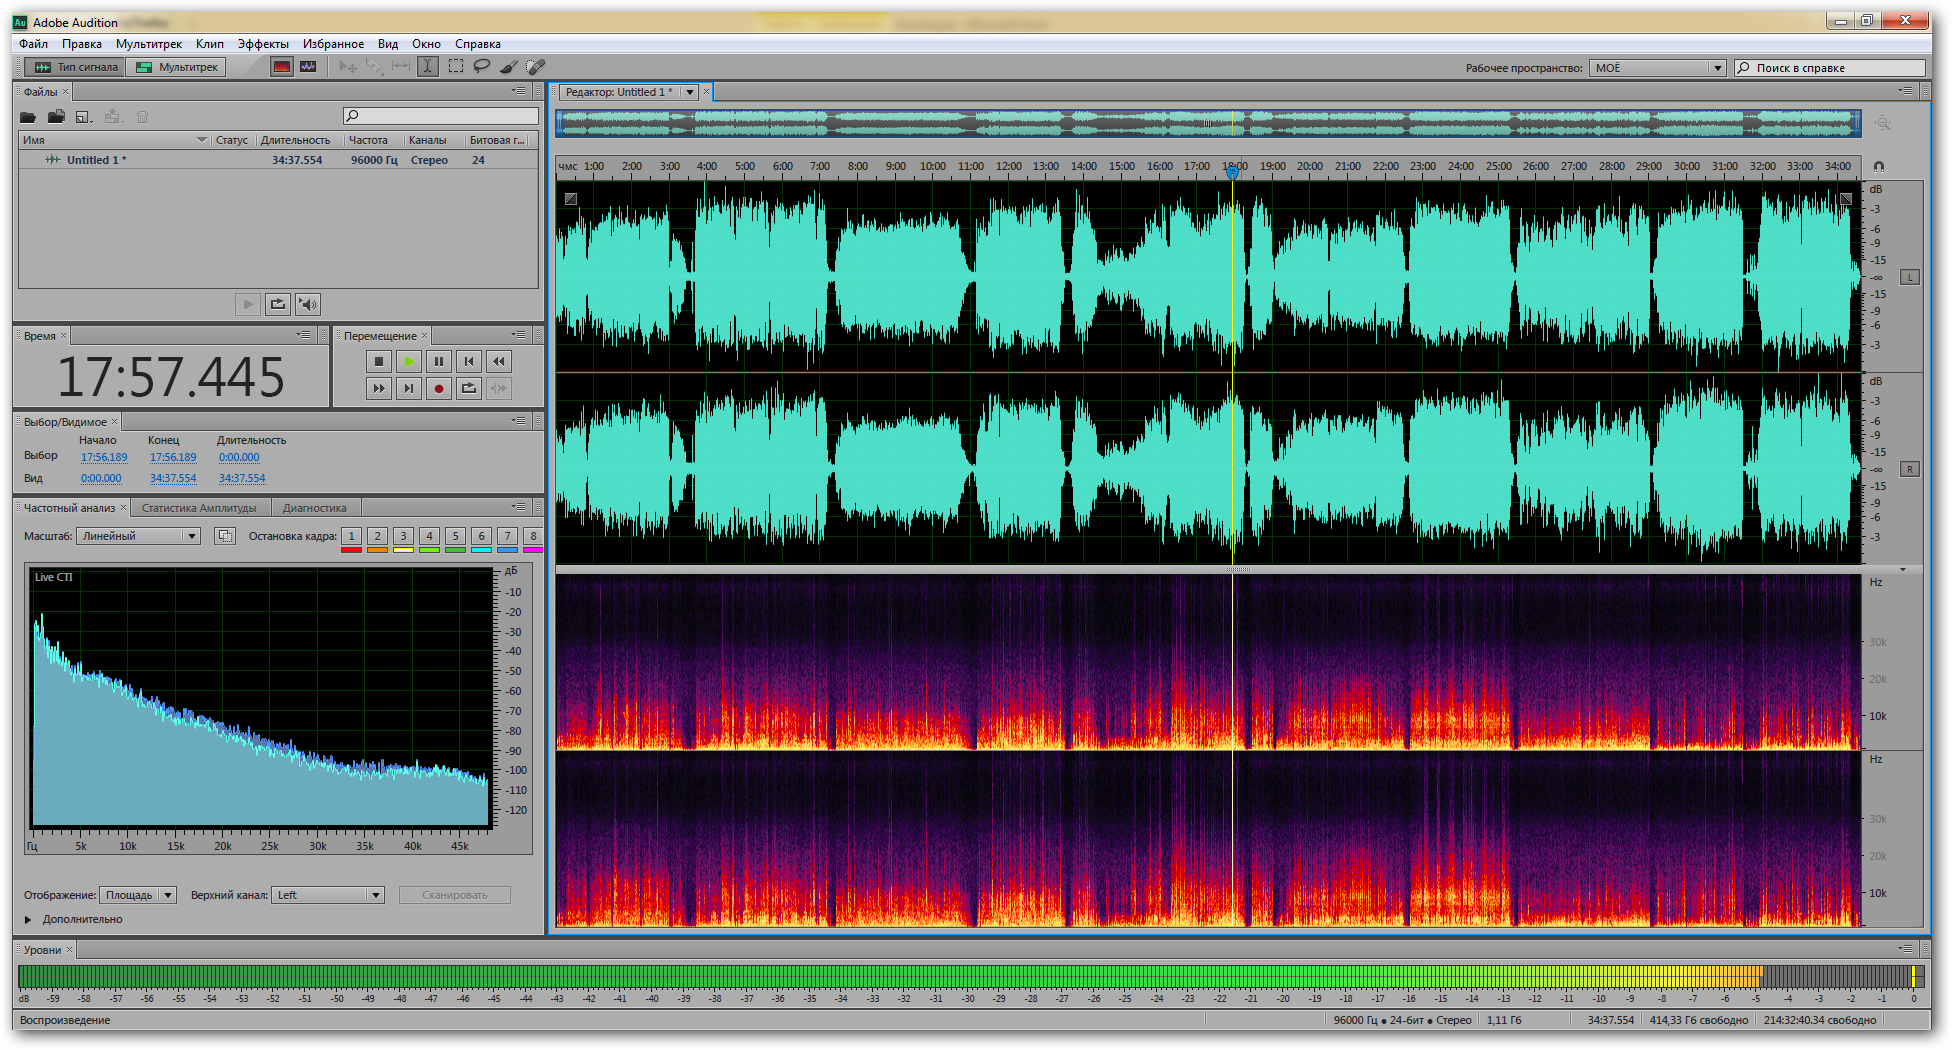Pause playback with the pause button

[438, 361]
